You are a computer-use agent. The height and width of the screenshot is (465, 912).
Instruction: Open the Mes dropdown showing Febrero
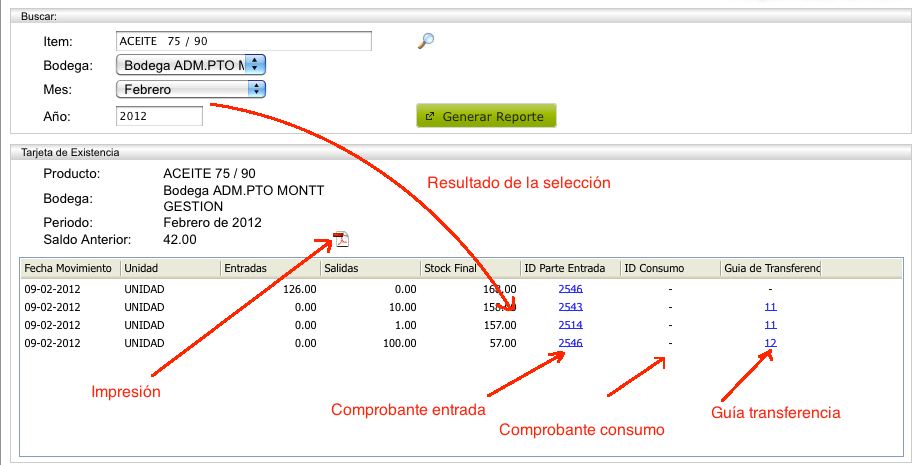point(191,89)
